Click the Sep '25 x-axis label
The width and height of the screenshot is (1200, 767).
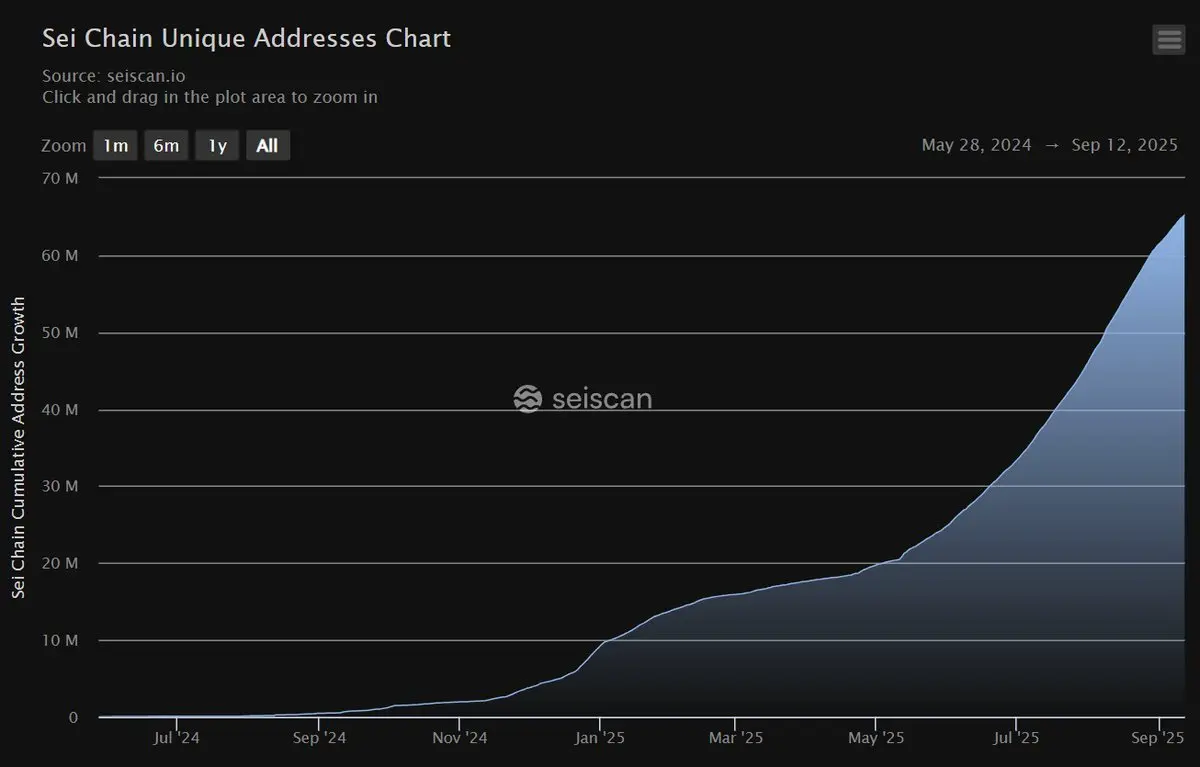point(1158,739)
